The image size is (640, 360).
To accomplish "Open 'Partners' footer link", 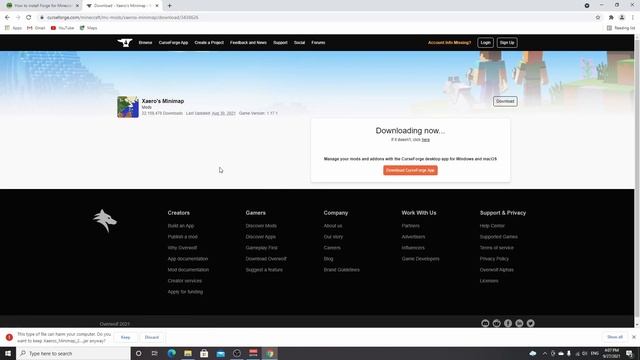I will tap(411, 226).
